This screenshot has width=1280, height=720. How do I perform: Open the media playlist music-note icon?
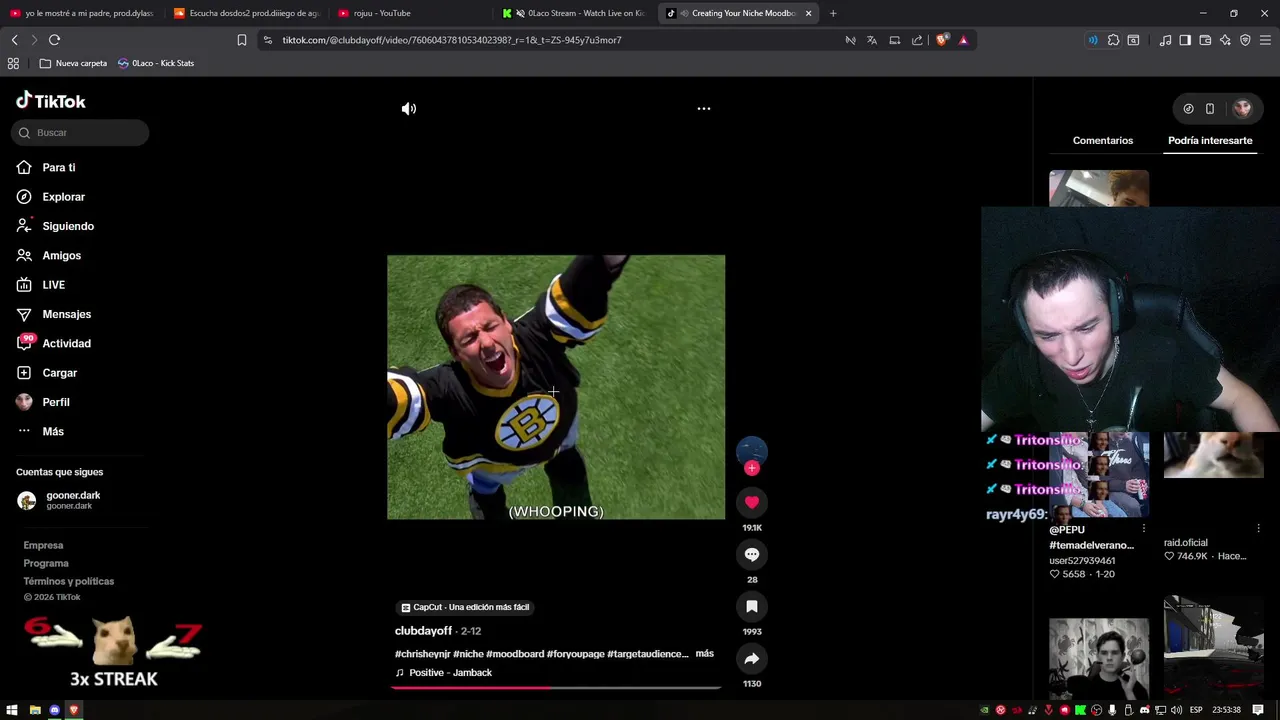click(1165, 40)
